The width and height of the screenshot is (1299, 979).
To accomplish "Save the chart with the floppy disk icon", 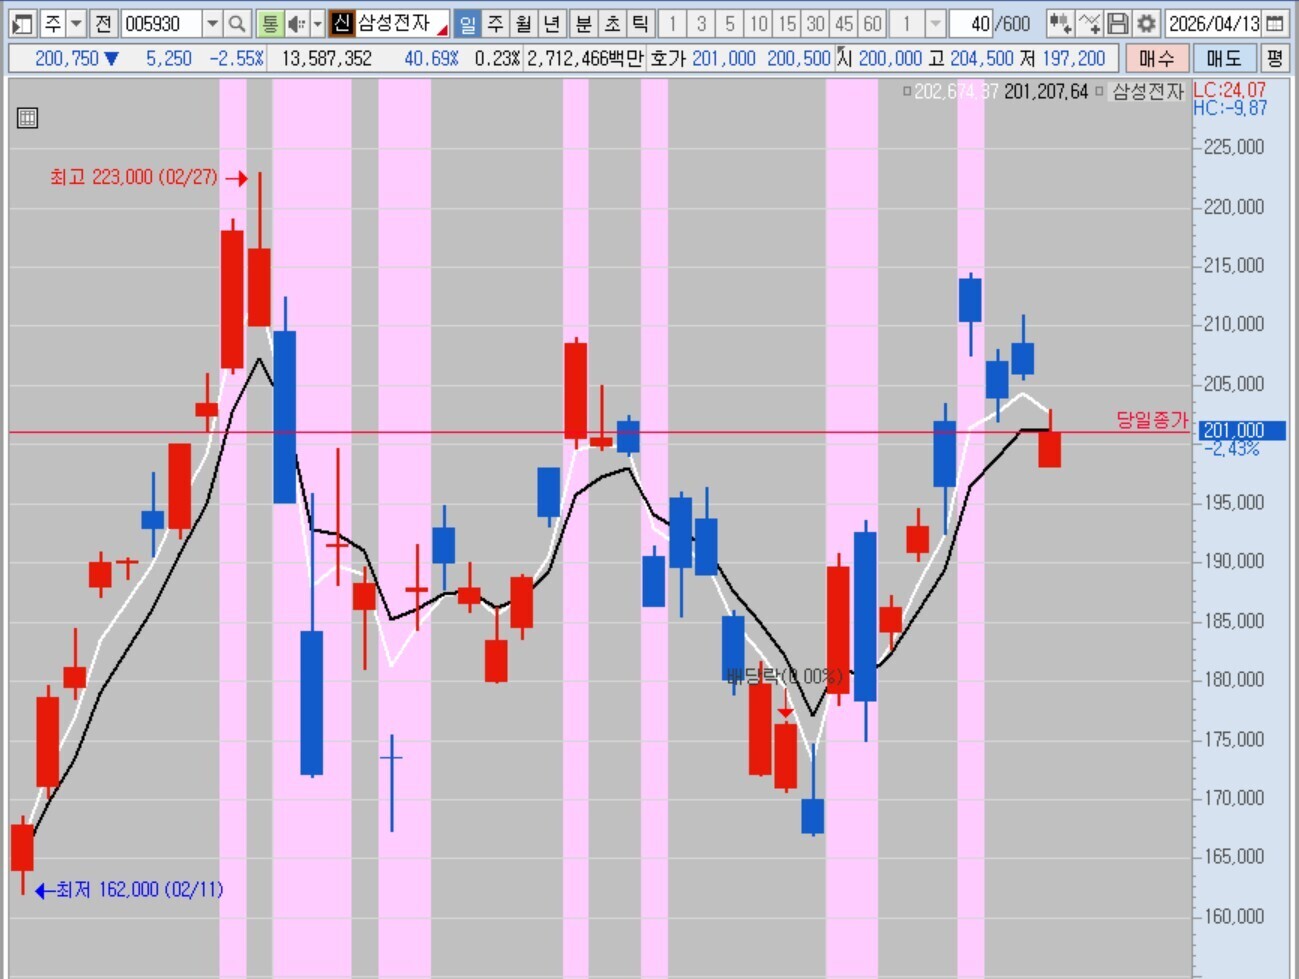I will pos(1118,23).
